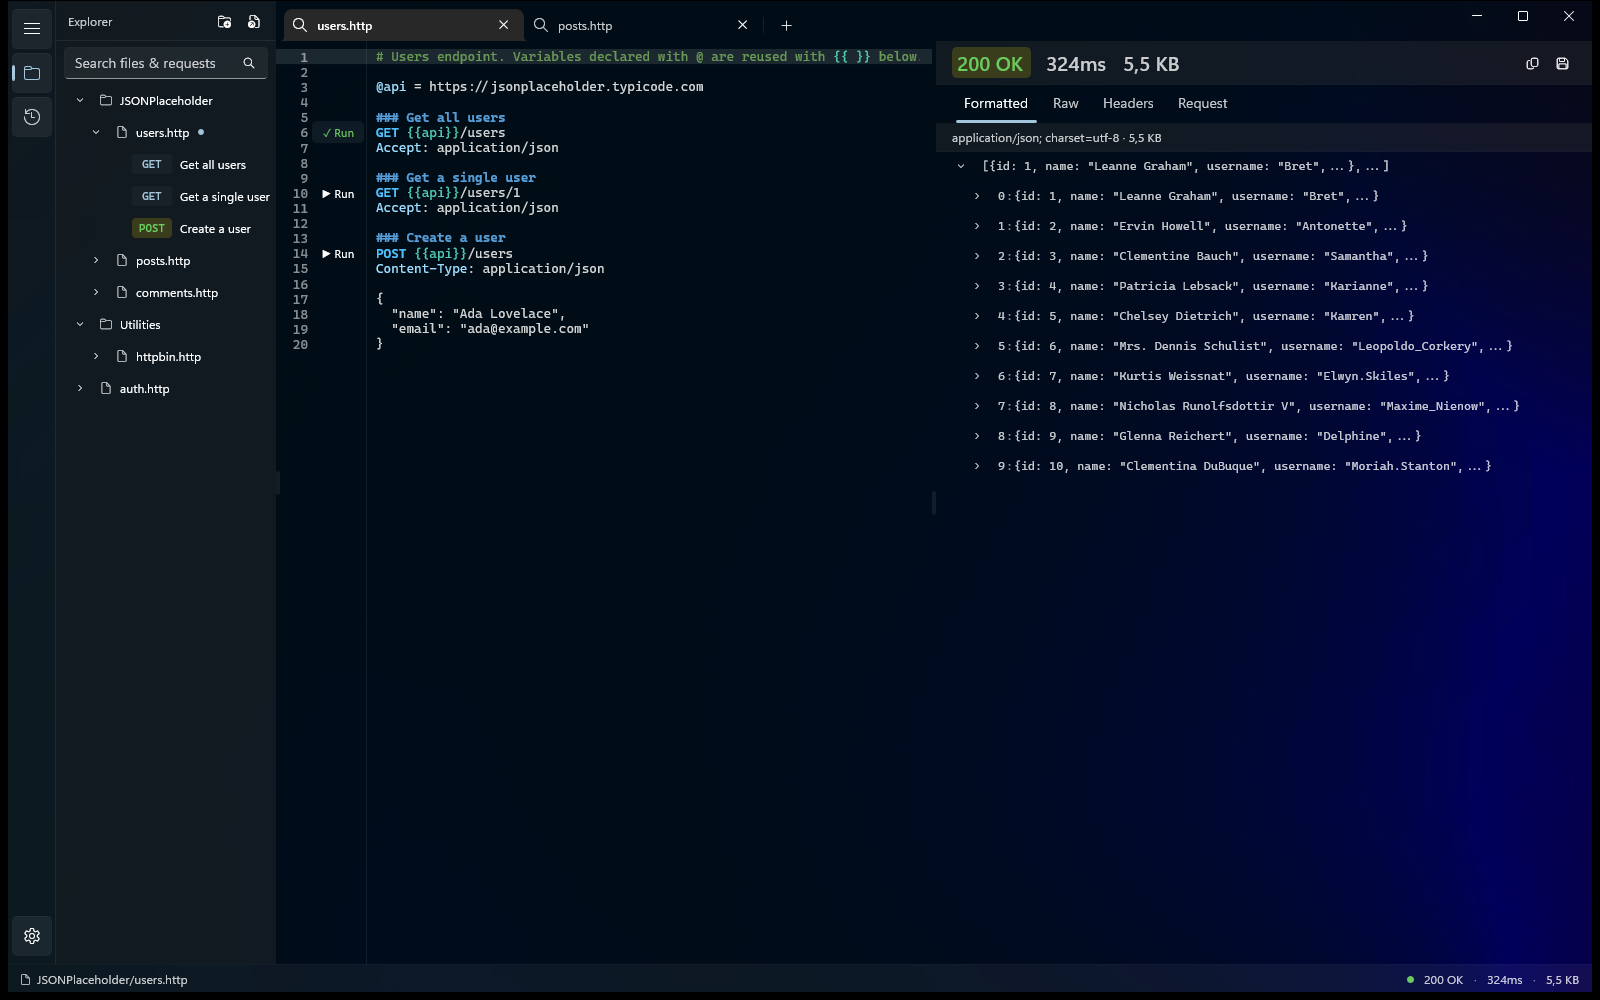The width and height of the screenshot is (1600, 1000).
Task: Click response row 7 Nicholas Runolfsdottir V
Action: [1258, 406]
